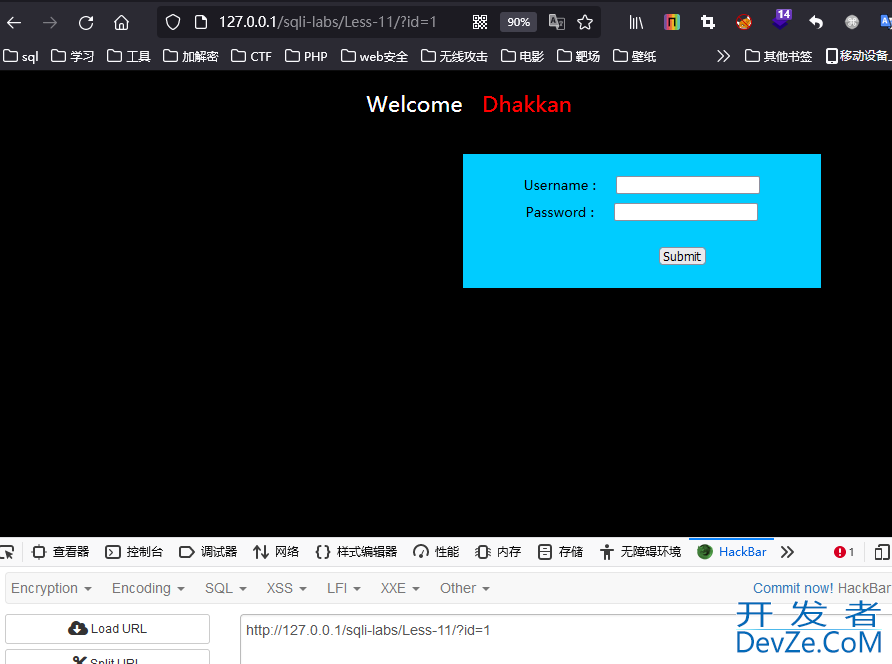Image resolution: width=892 pixels, height=664 pixels.
Task: Open the 工具 bookmarks folder
Action: [x=129, y=56]
